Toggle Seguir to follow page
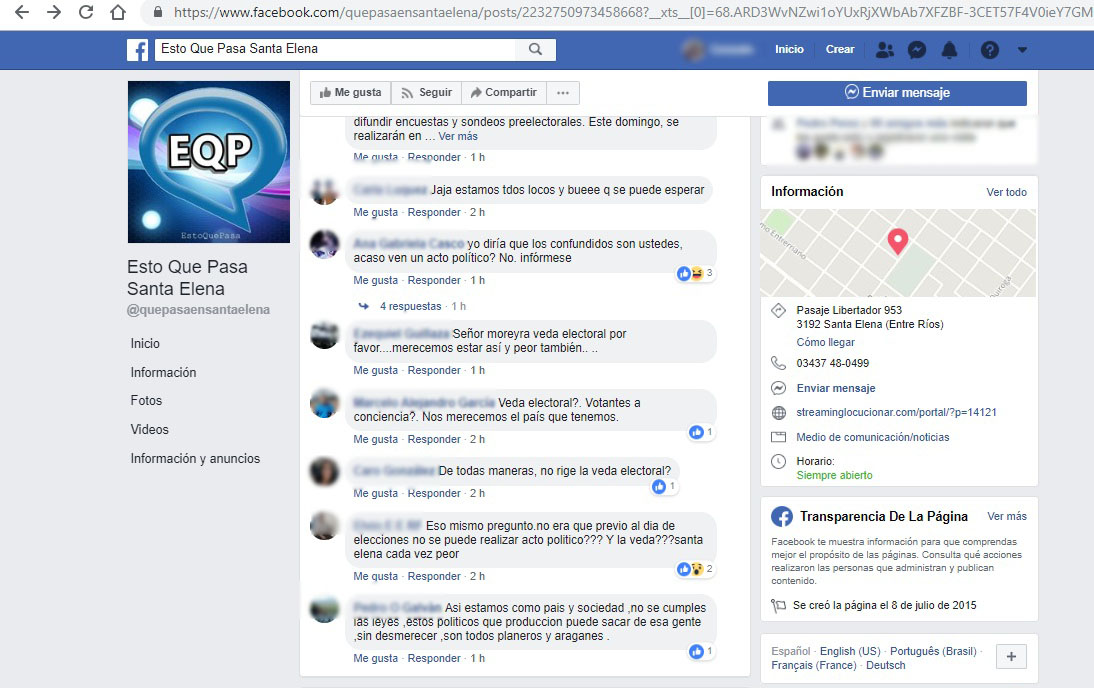The height and width of the screenshot is (688, 1094). 426,93
